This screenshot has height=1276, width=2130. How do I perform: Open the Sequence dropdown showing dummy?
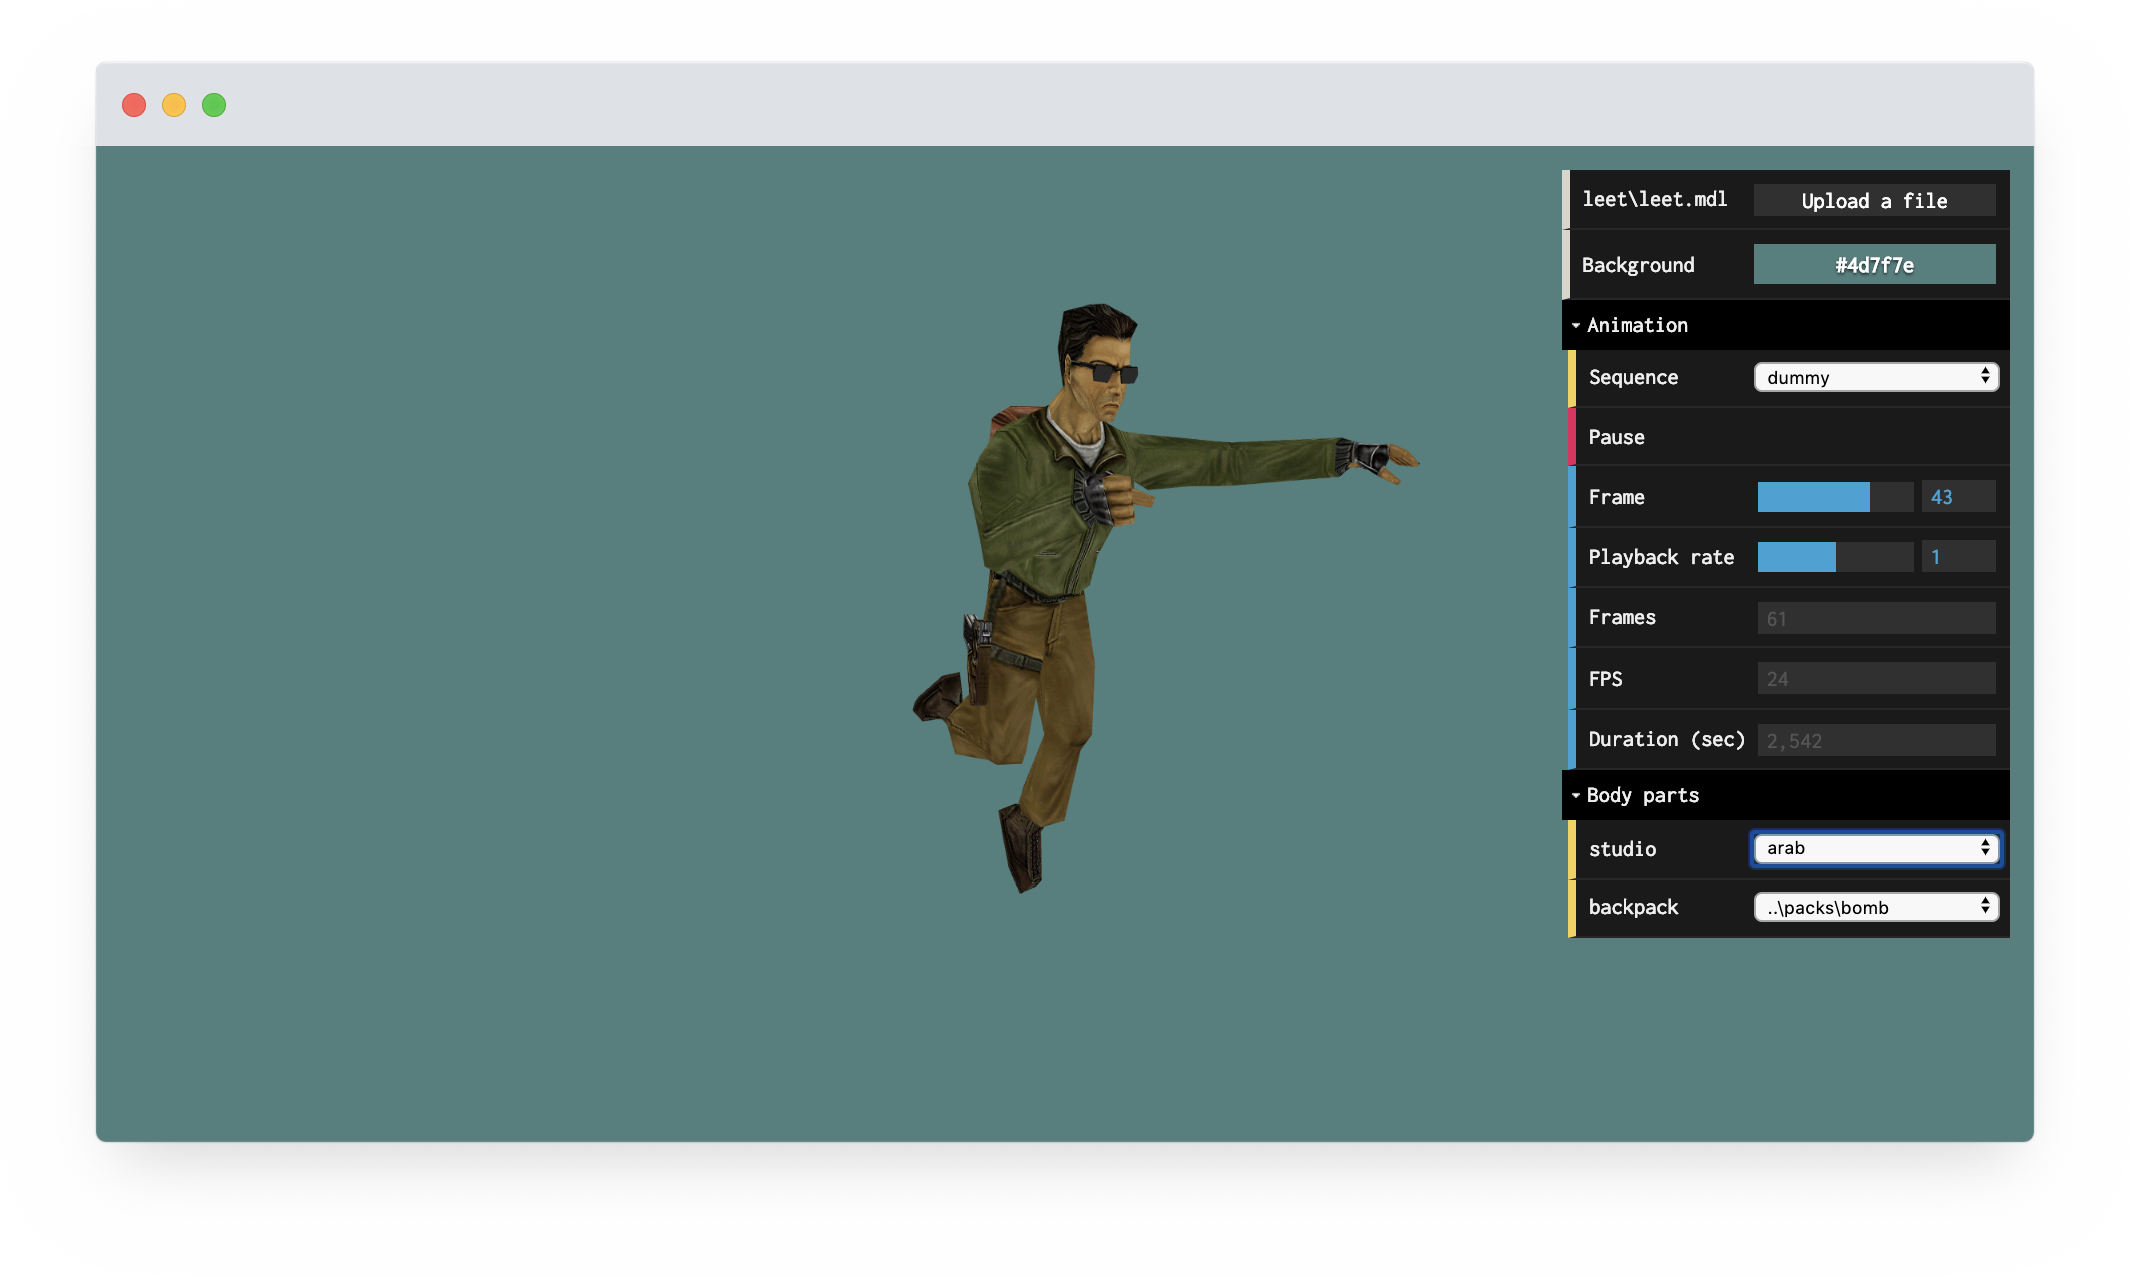coord(1875,377)
